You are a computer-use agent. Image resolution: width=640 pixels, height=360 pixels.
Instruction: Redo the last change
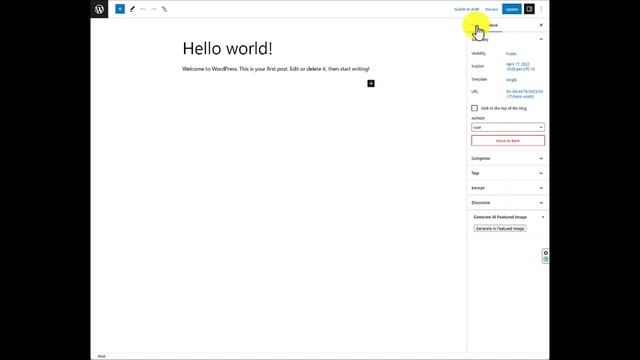pos(153,9)
